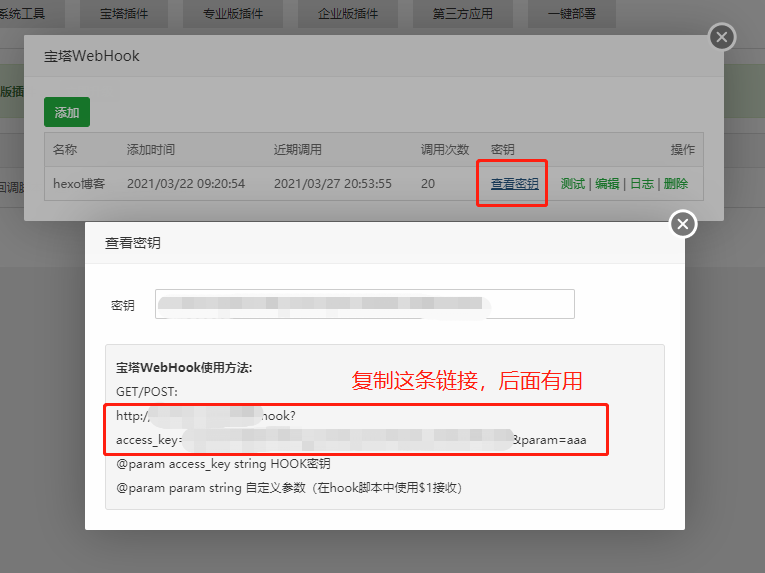This screenshot has height=573, width=765.
Task: Run 测试 on the hexo博客 hook
Action: click(x=573, y=184)
